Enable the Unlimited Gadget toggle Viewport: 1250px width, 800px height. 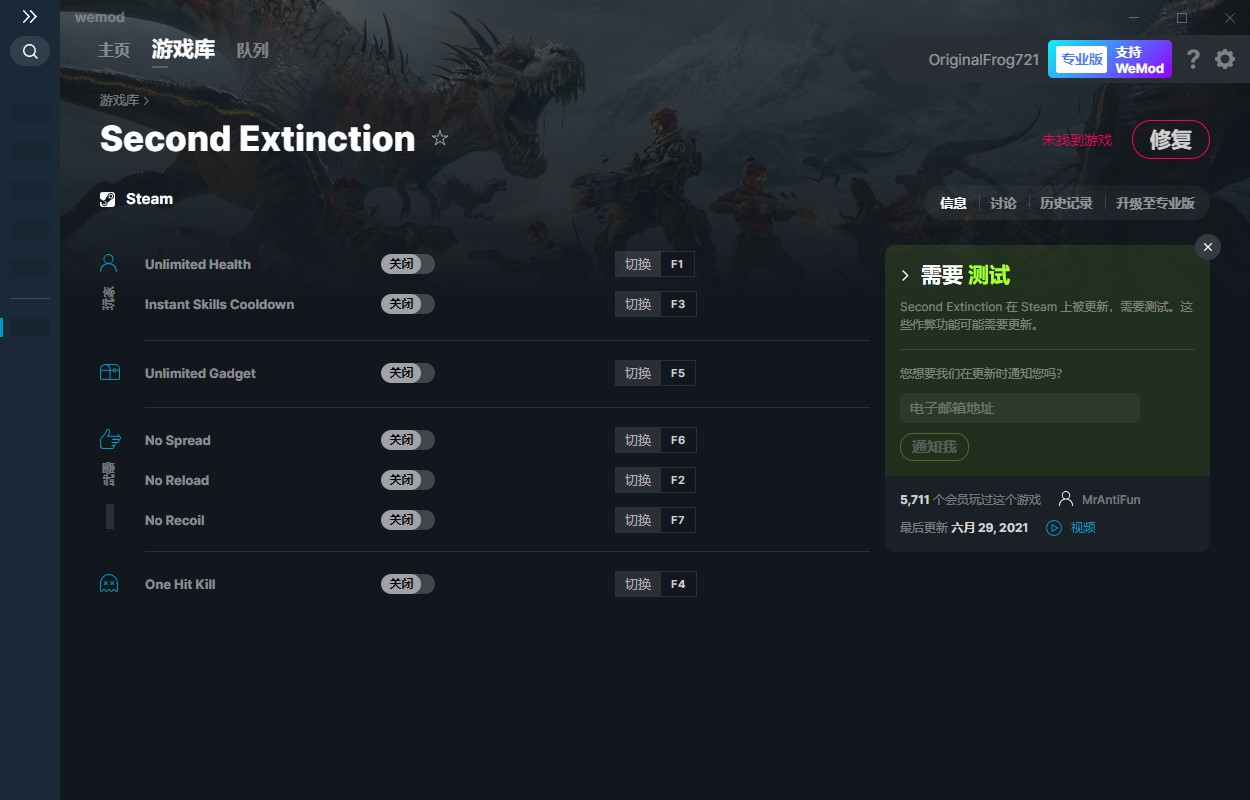[x=408, y=373]
